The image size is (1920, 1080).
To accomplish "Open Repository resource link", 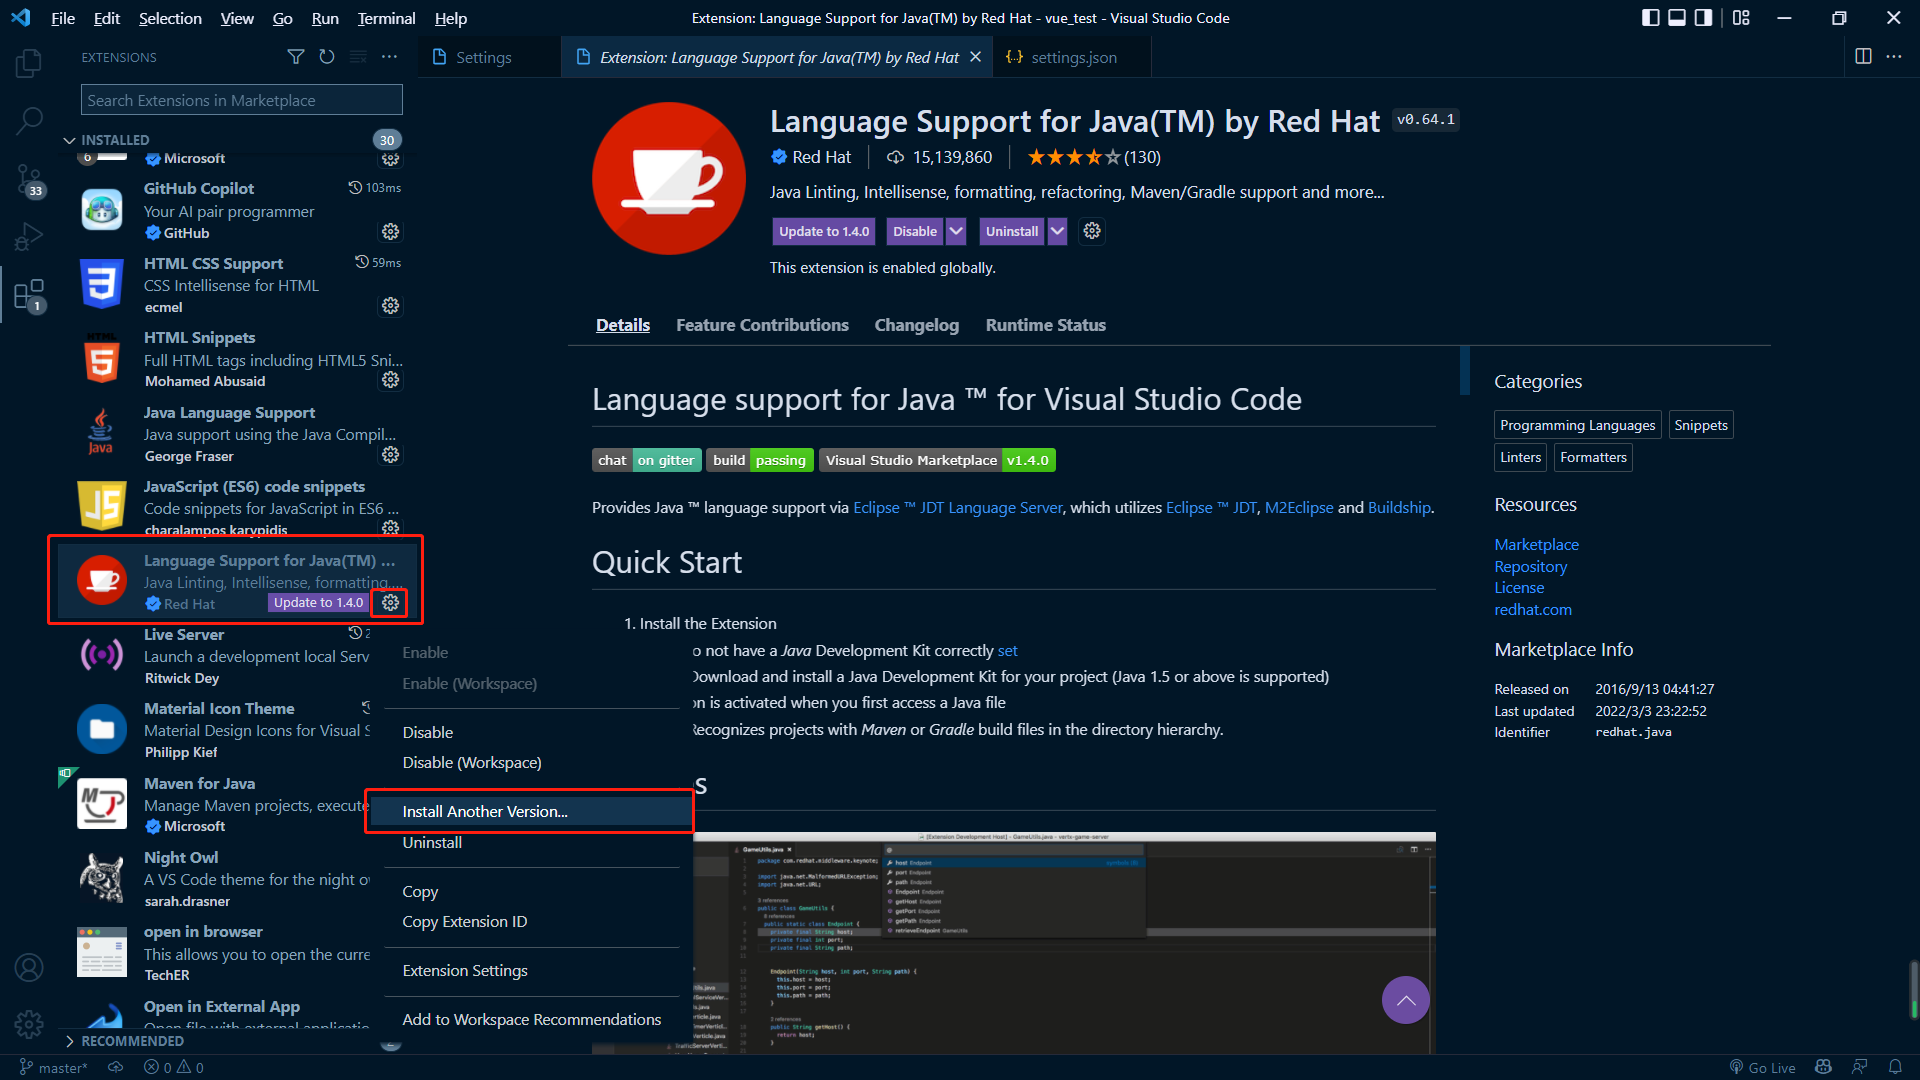I will 1530,566.
